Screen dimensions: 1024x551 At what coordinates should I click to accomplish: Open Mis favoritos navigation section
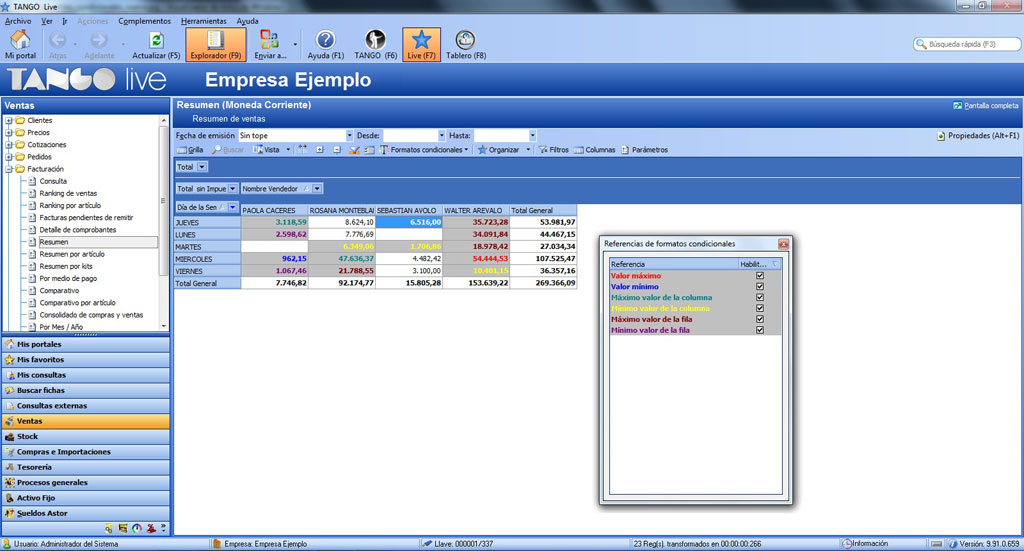point(86,360)
